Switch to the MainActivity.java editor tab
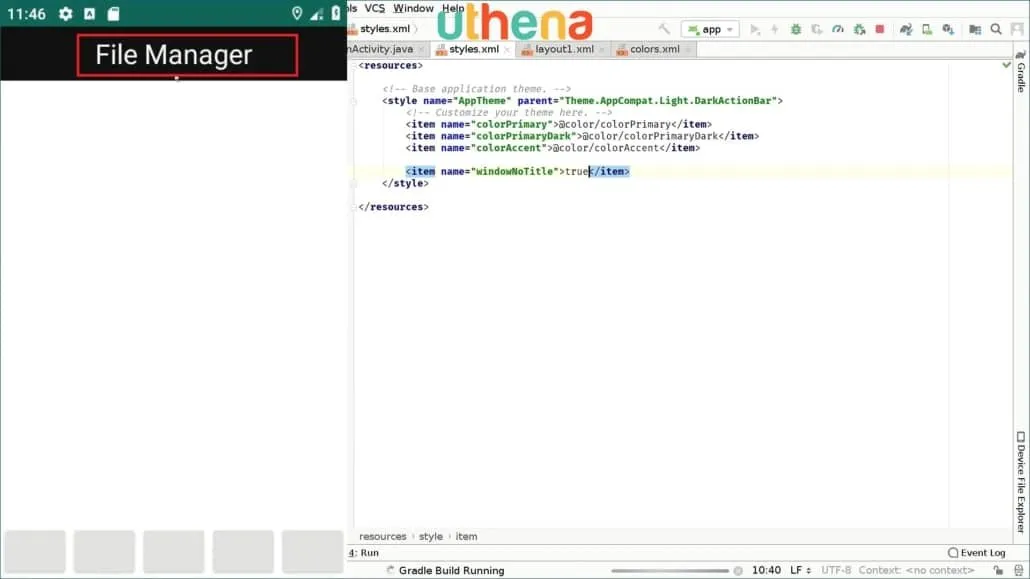This screenshot has width=1030, height=579. coord(382,49)
